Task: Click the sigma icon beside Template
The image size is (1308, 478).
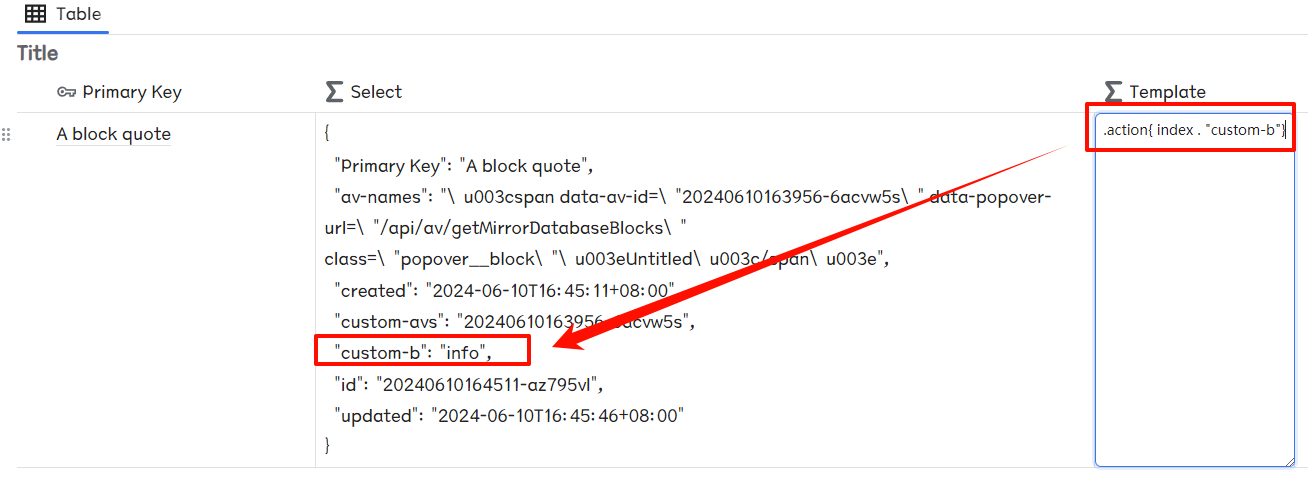Action: coord(1114,92)
